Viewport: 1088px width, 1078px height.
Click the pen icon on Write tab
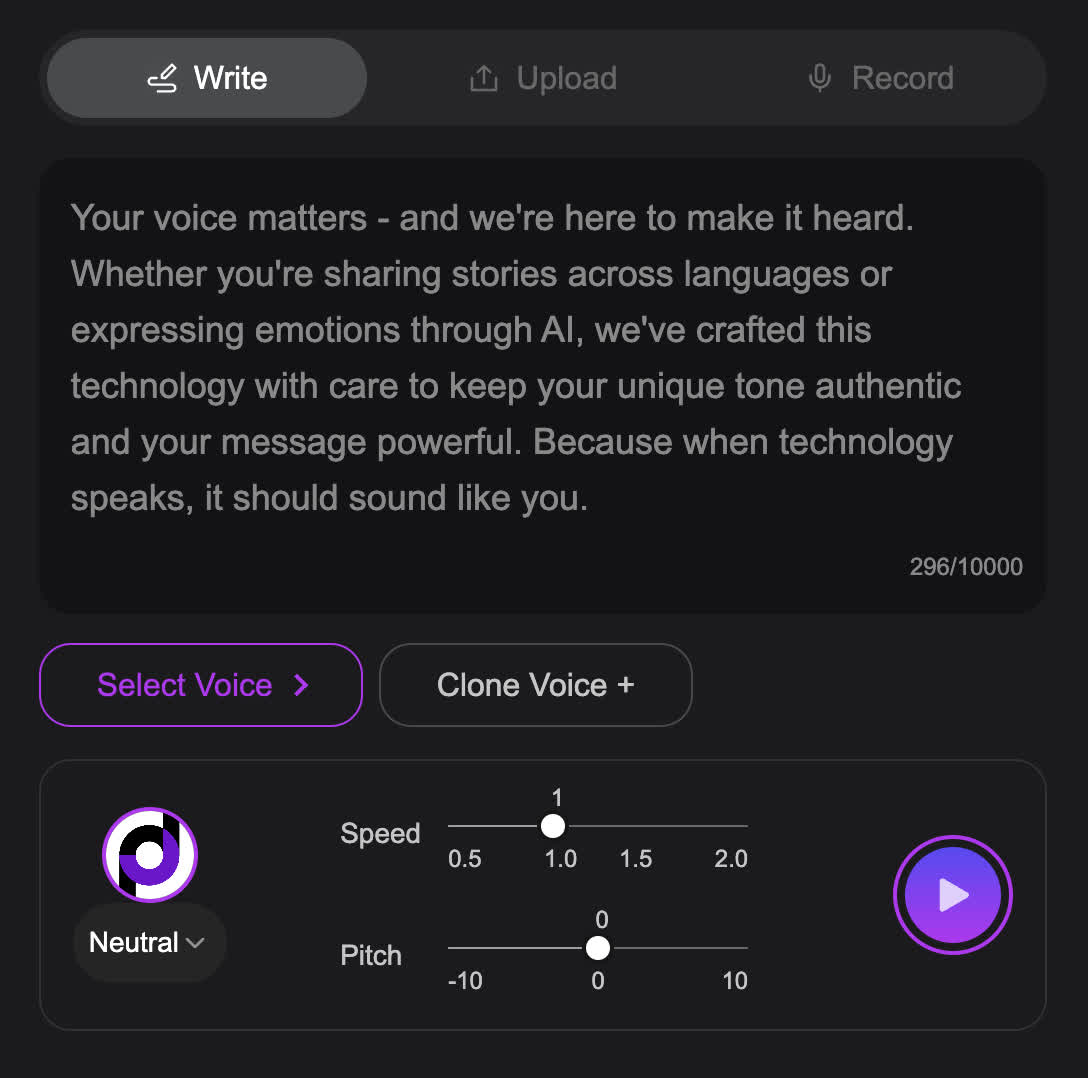pos(162,79)
